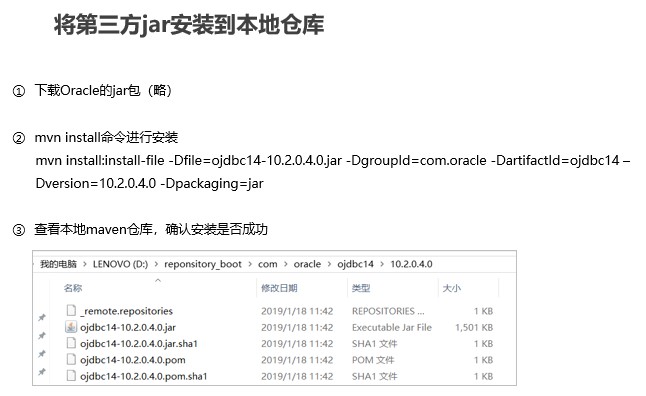Click the Dversion=10.2.0.4.0 -Dpackaging=jar line
This screenshot has width=646, height=396.
pyautogui.click(x=150, y=183)
